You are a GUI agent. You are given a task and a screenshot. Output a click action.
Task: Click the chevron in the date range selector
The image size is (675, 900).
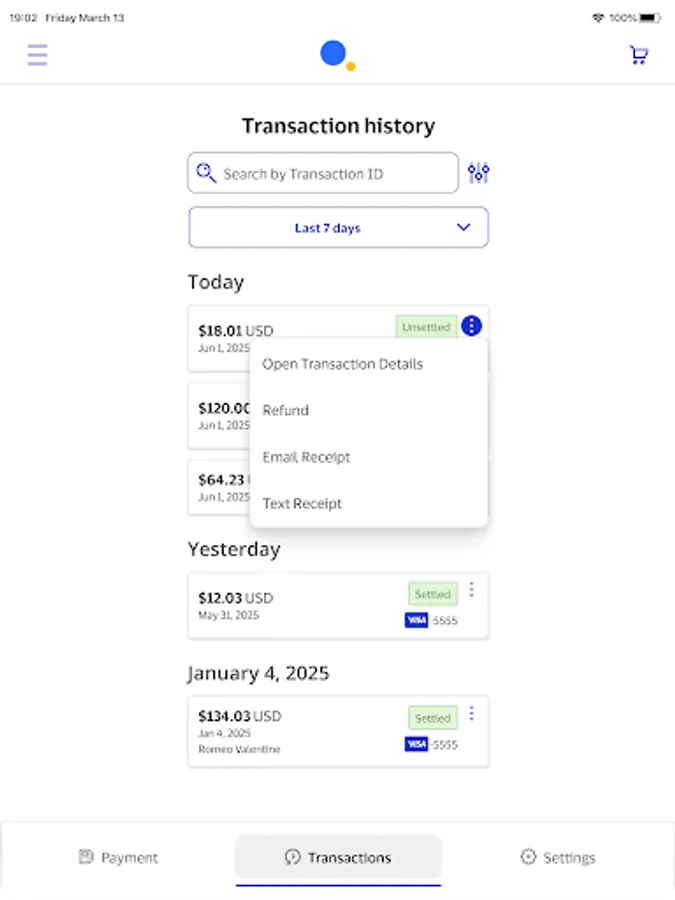click(x=463, y=227)
